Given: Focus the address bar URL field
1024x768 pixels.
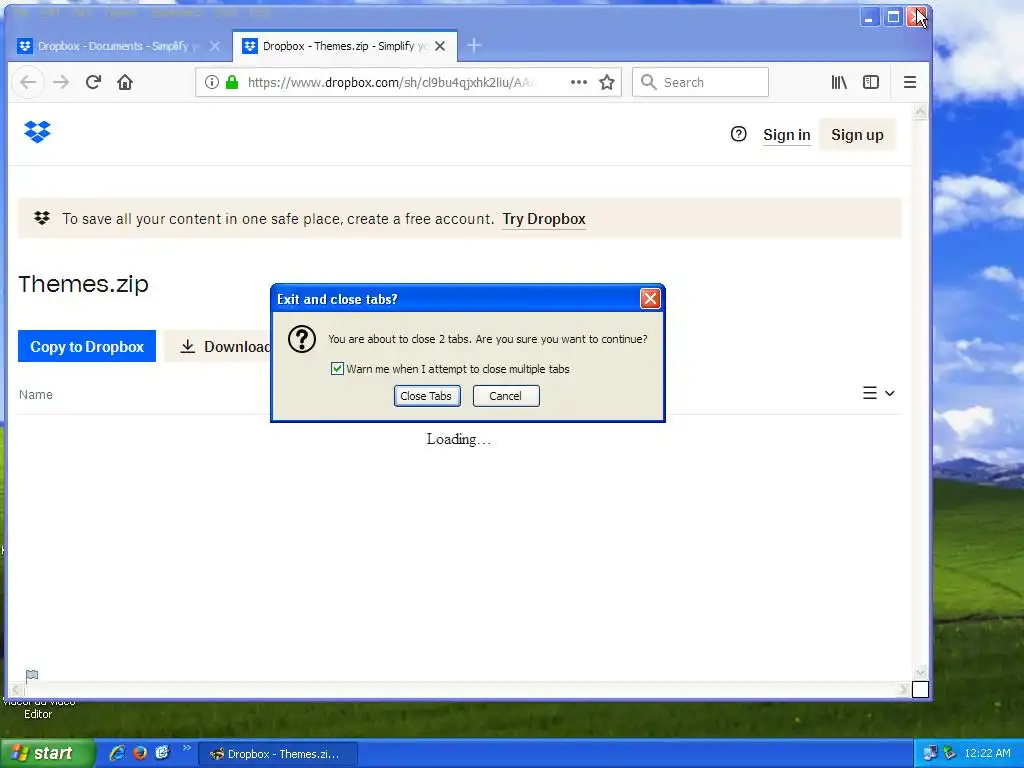Looking at the screenshot, I should pos(392,82).
